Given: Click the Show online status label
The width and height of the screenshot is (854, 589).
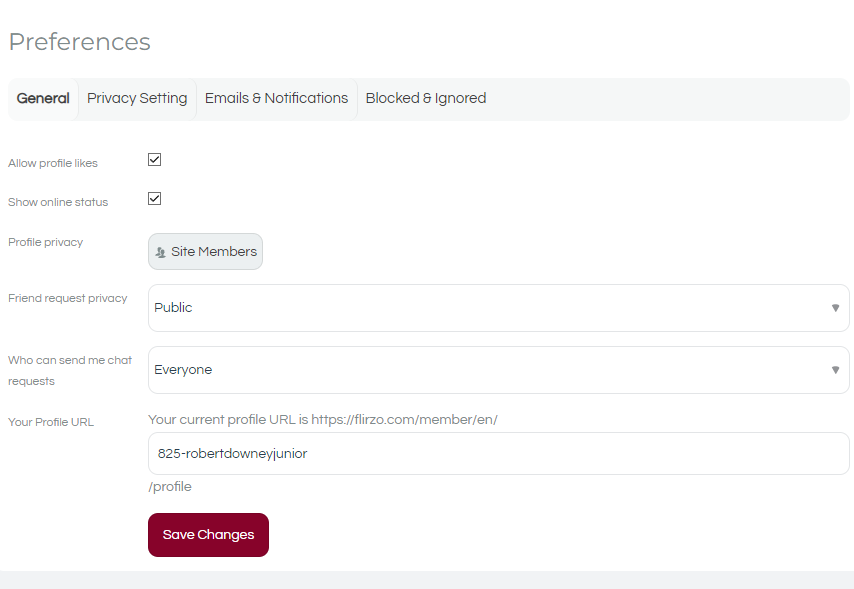Looking at the screenshot, I should tap(58, 202).
